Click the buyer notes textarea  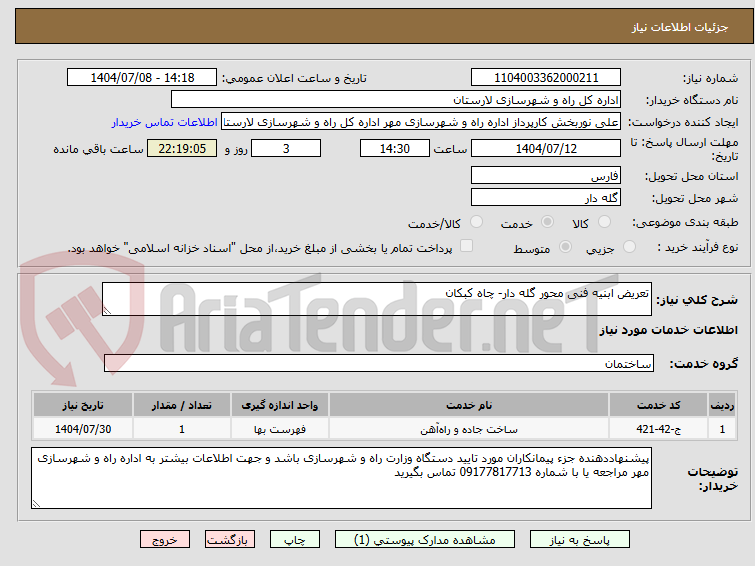(341, 478)
